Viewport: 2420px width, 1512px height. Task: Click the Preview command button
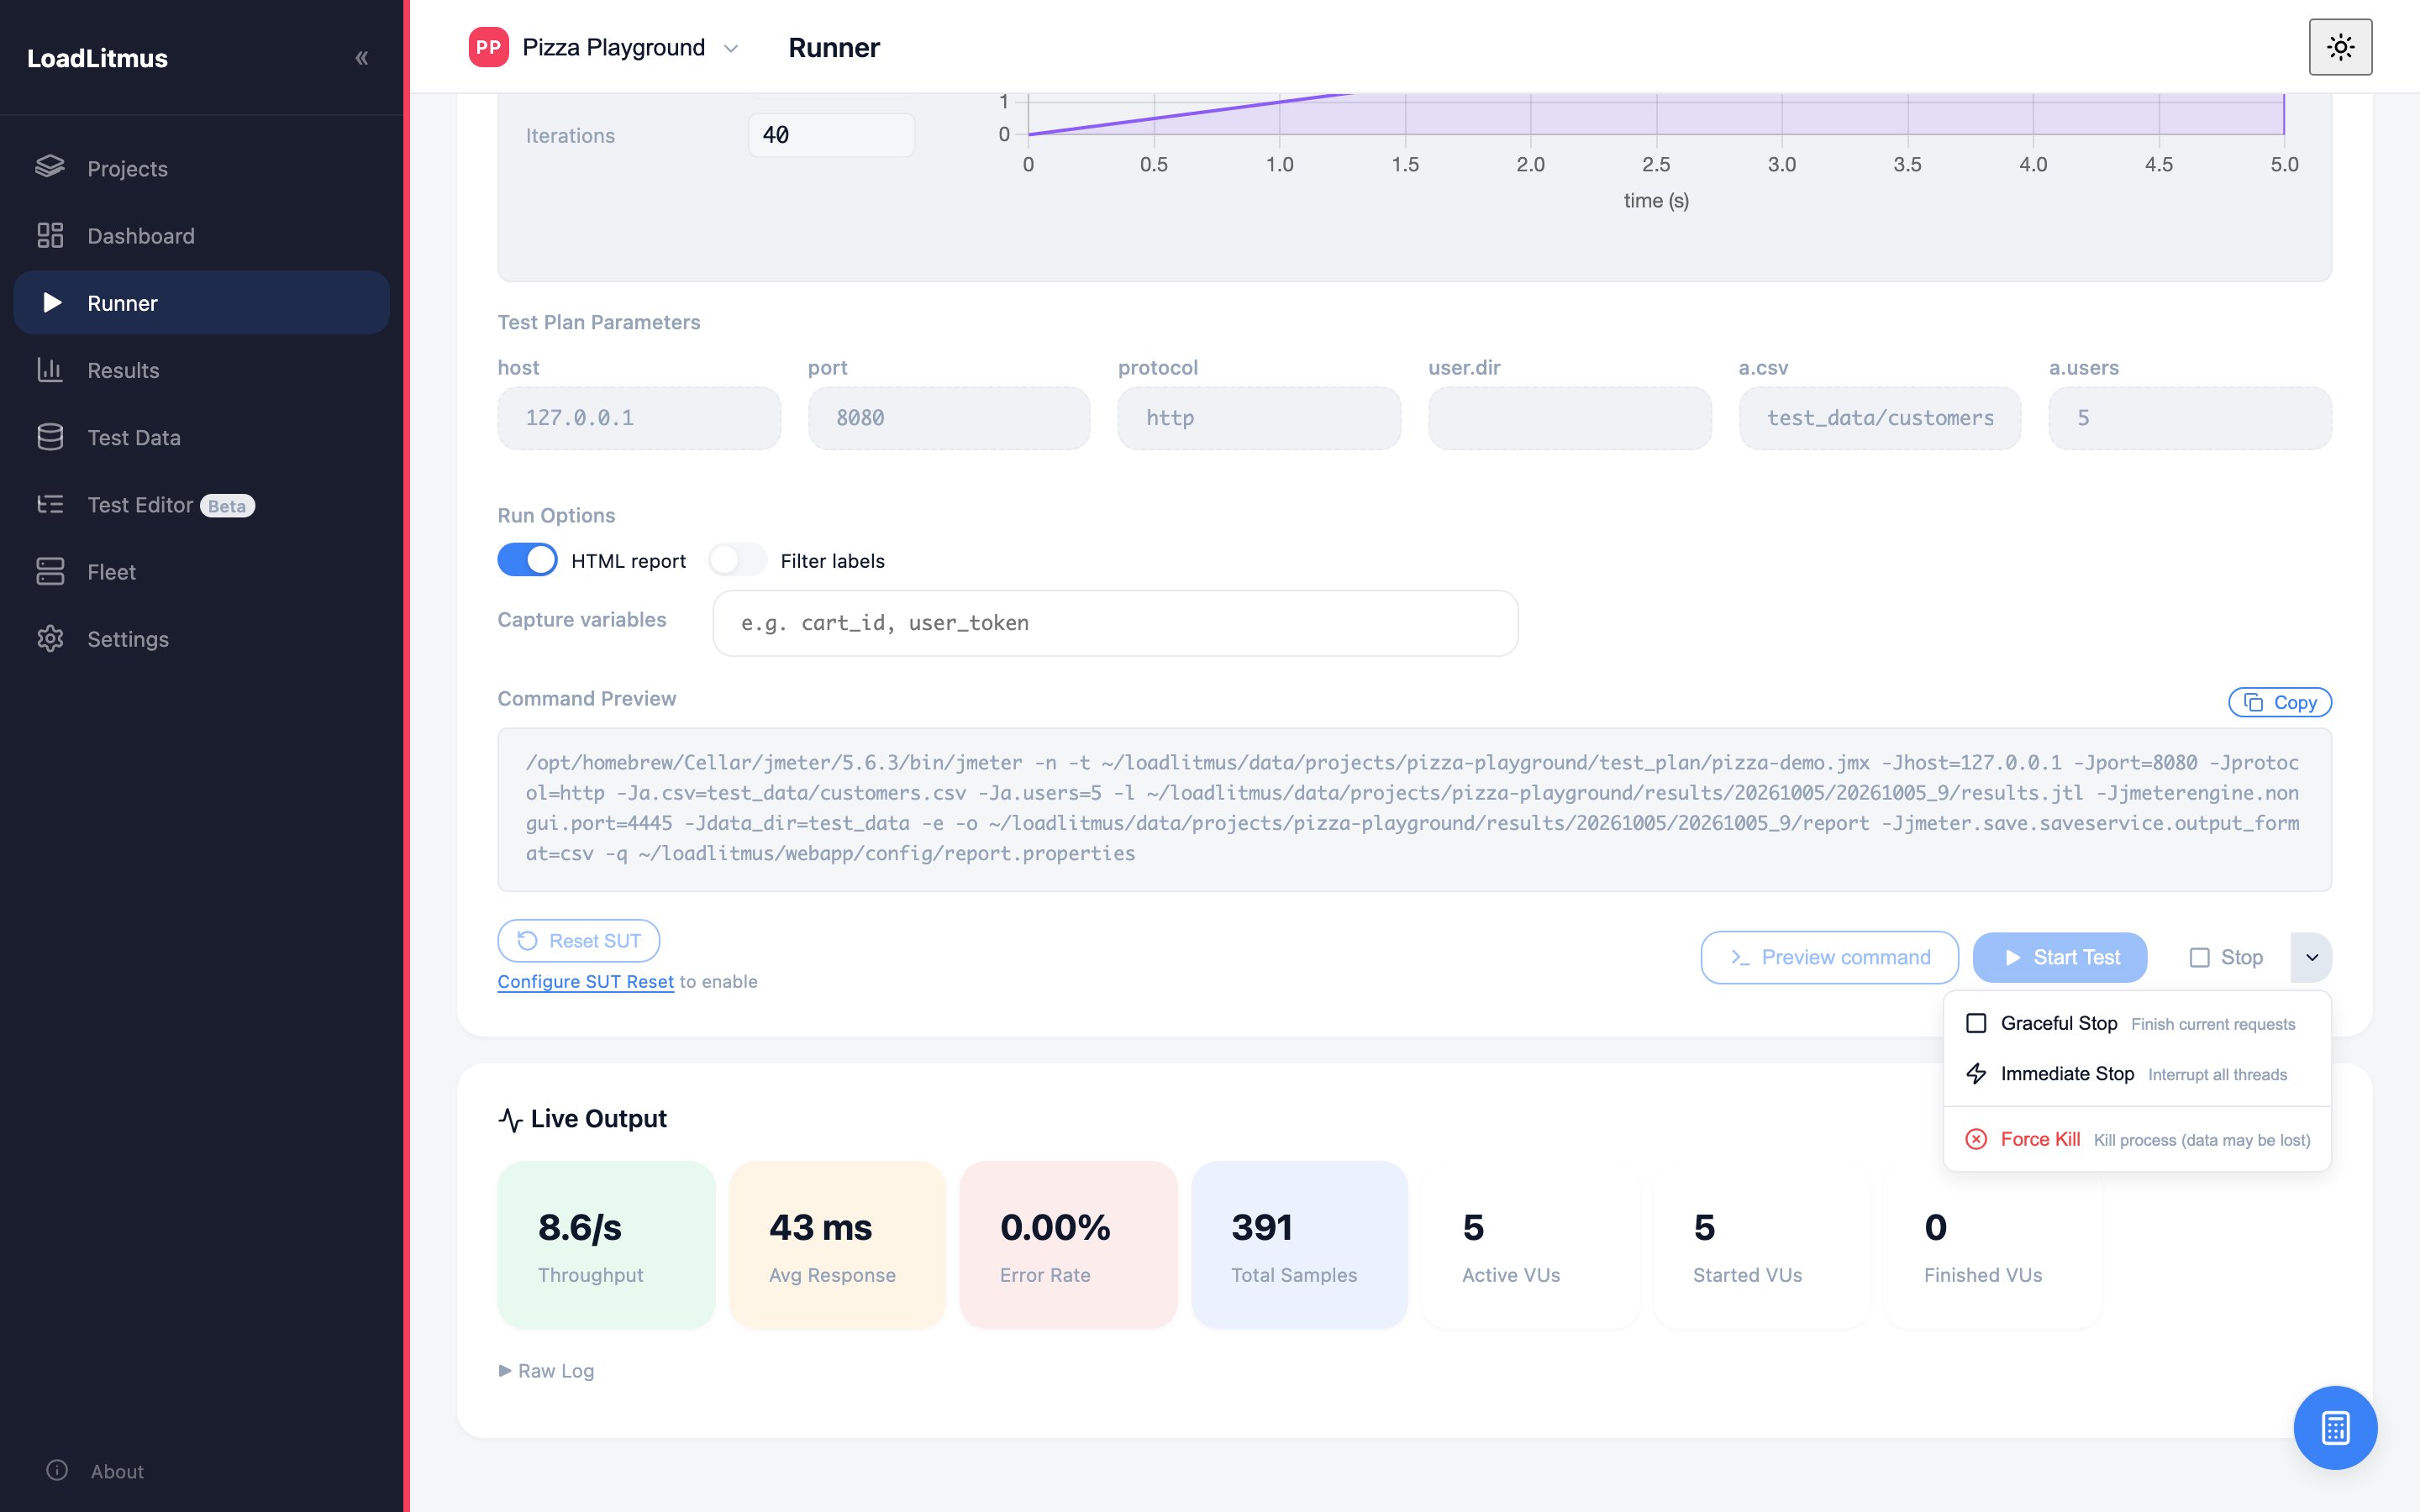coord(1829,957)
